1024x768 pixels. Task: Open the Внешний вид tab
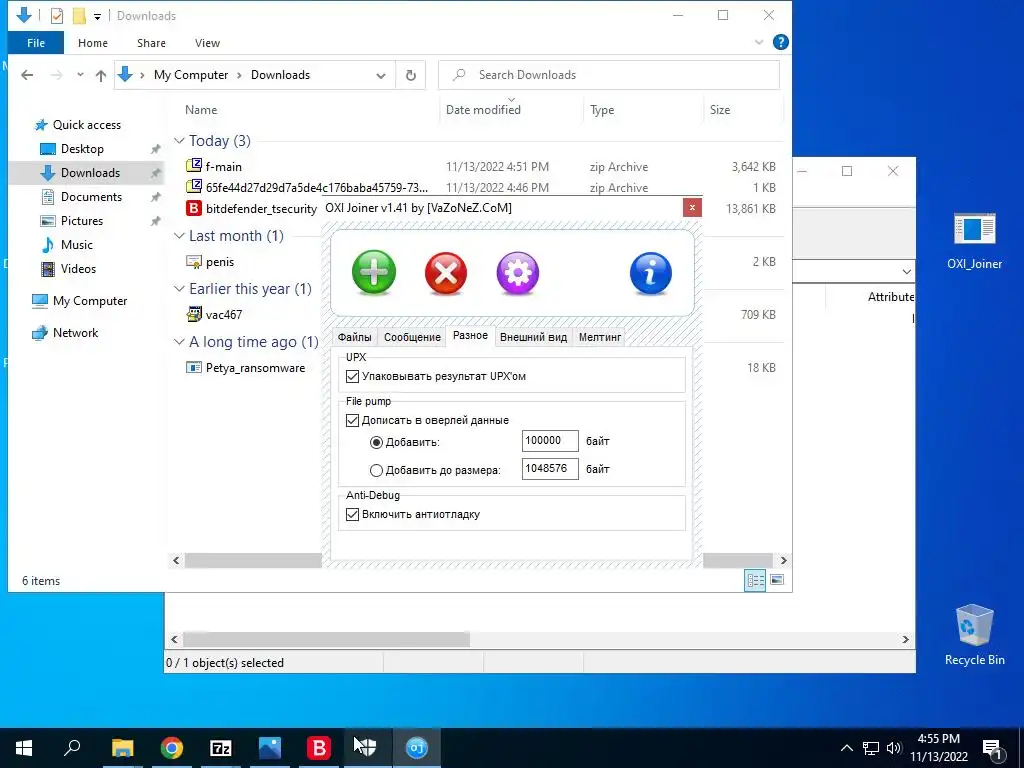click(x=533, y=337)
